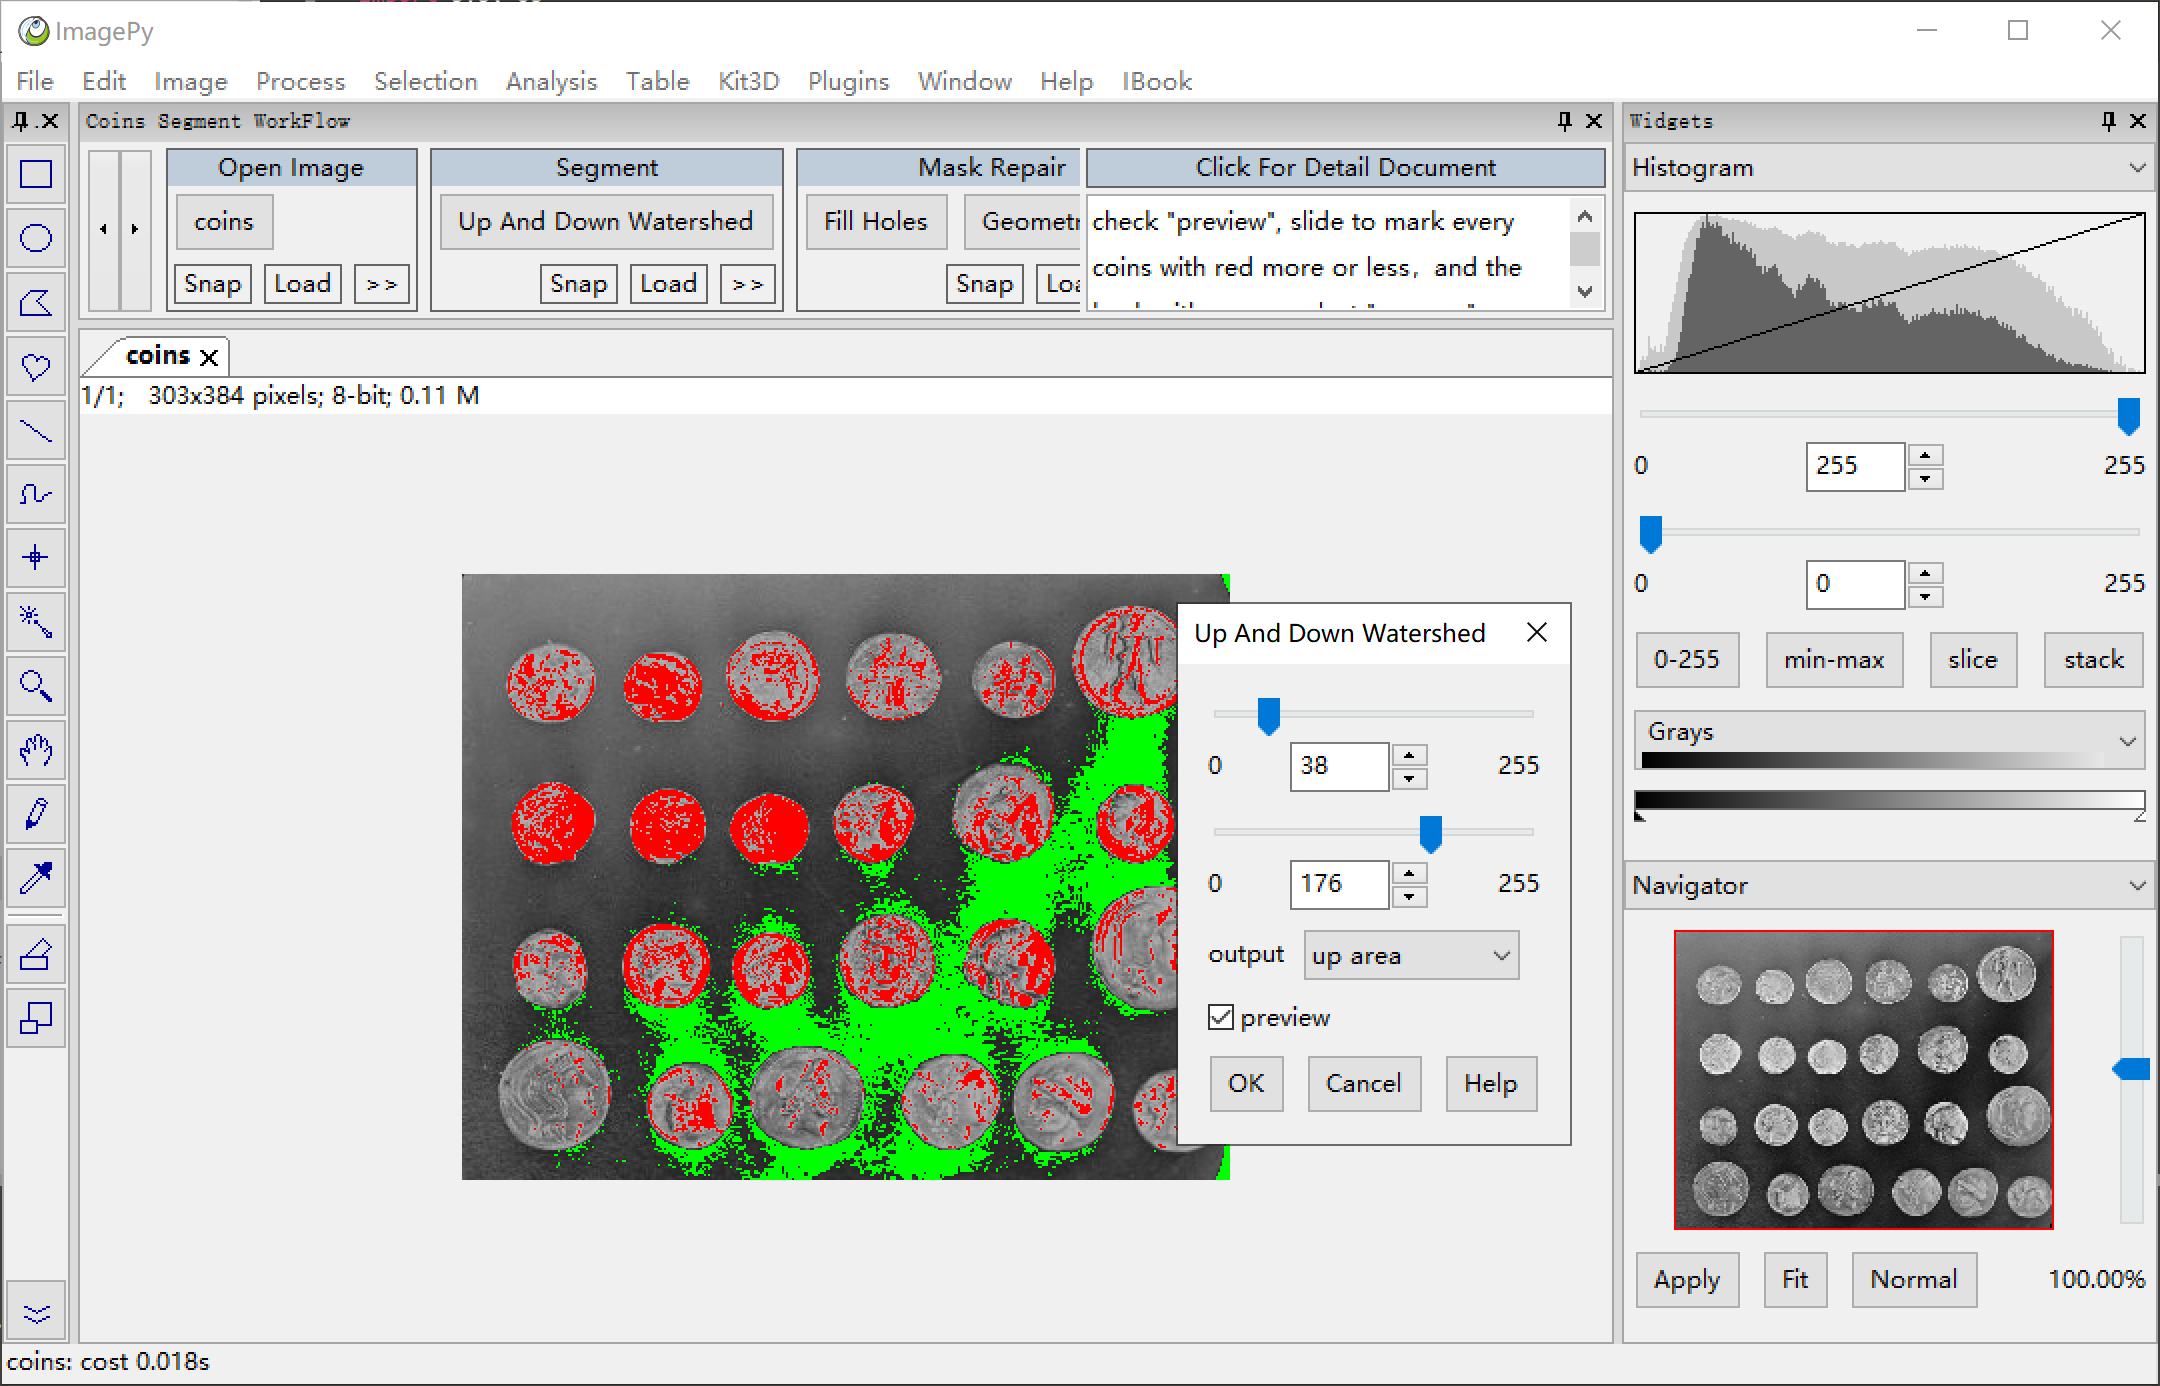2160x1386 pixels.
Task: Click the upper threshold value field showing 176
Action: [x=1338, y=884]
